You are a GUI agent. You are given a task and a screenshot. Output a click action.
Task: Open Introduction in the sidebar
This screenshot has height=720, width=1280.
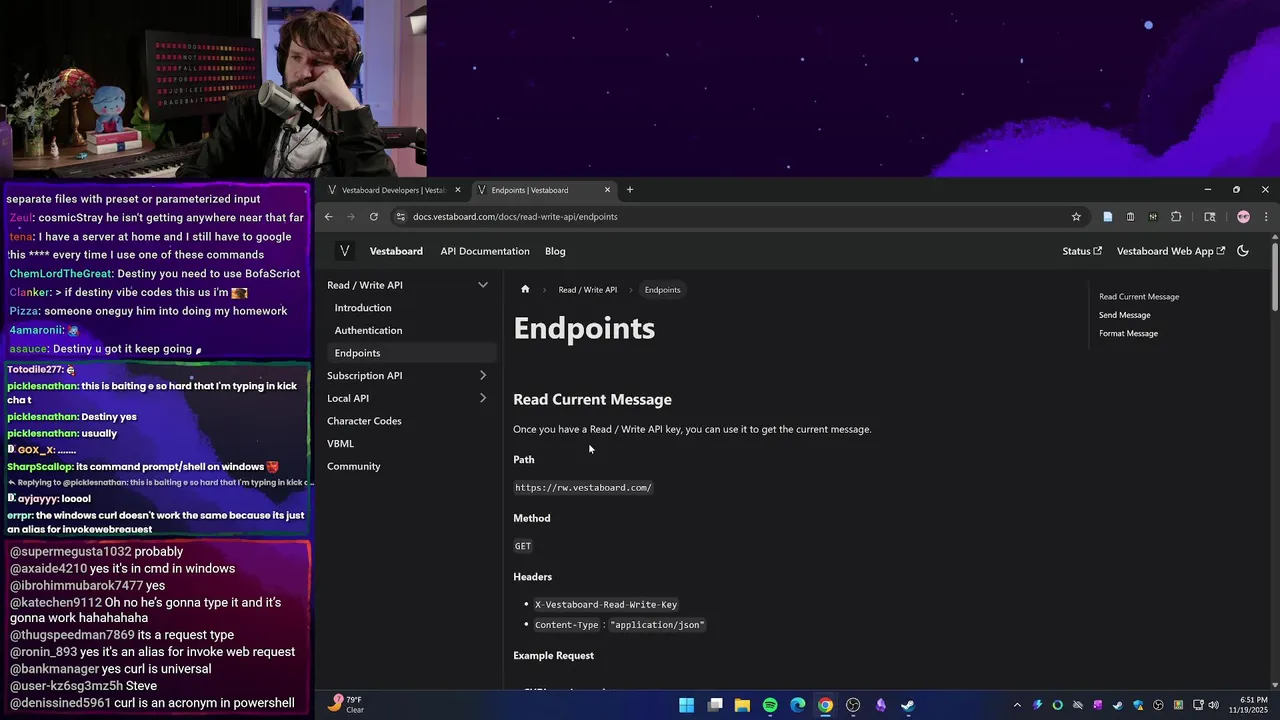(x=363, y=308)
